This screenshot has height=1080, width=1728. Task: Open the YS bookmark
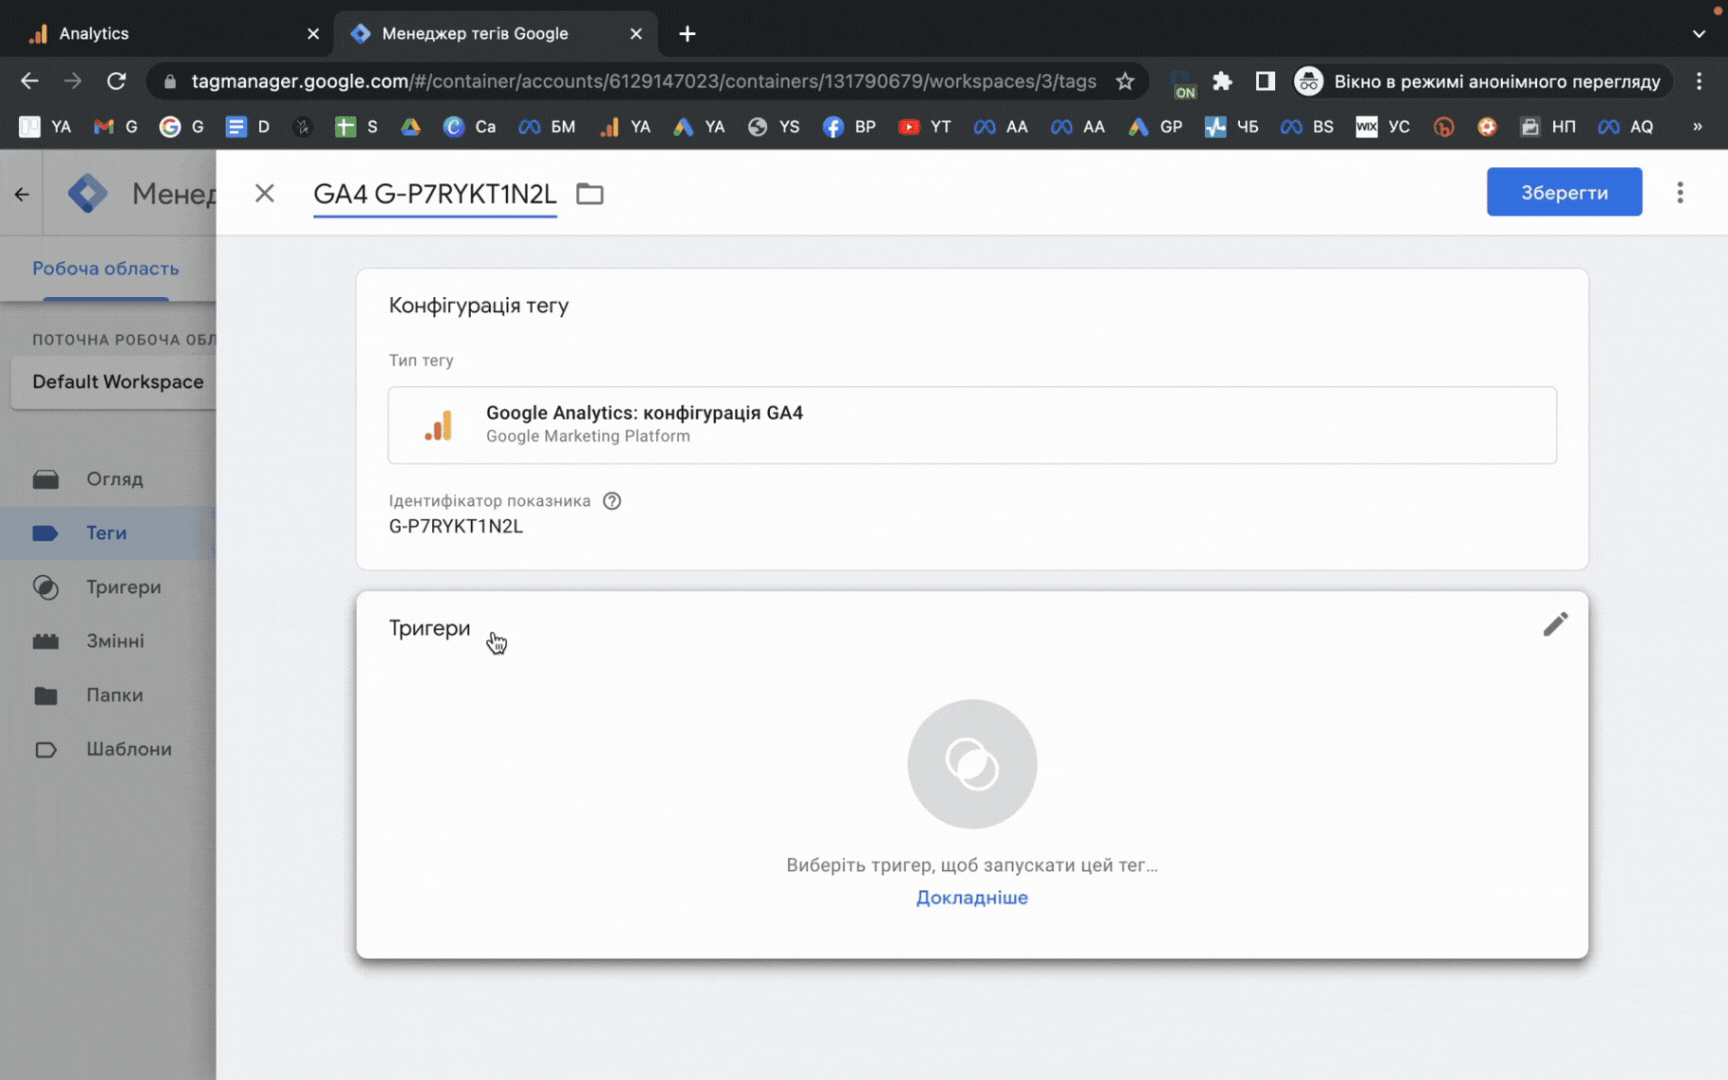pyautogui.click(x=774, y=127)
